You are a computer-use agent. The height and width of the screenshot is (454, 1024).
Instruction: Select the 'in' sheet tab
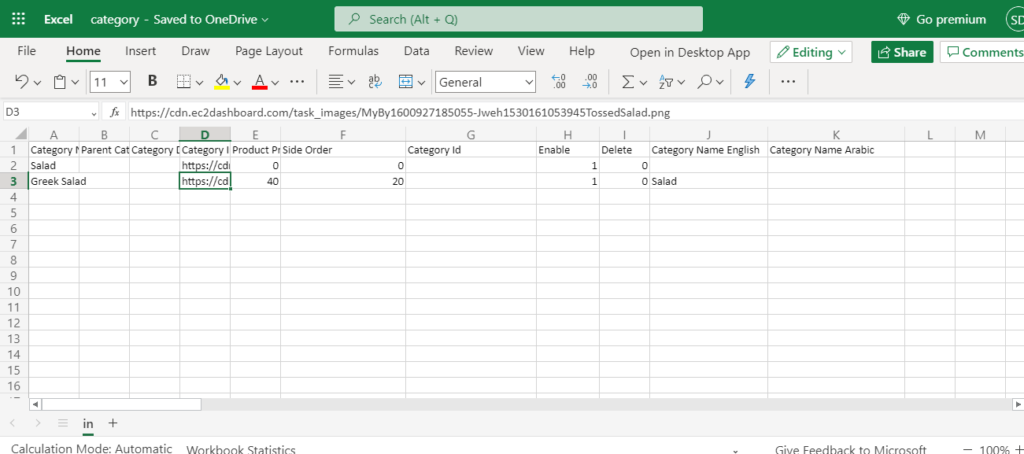[88, 424]
